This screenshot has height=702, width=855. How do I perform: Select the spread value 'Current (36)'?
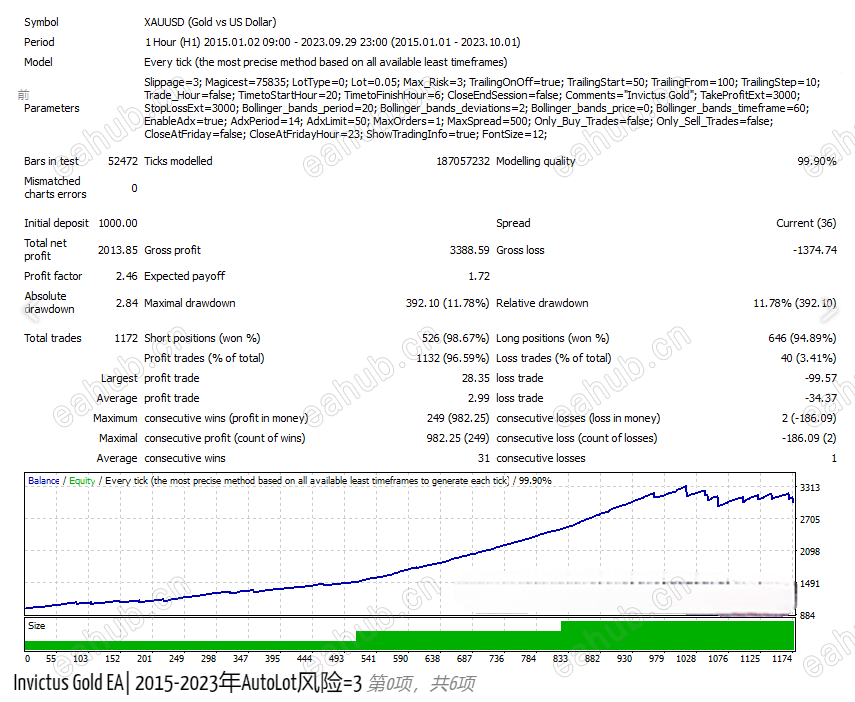tap(806, 223)
